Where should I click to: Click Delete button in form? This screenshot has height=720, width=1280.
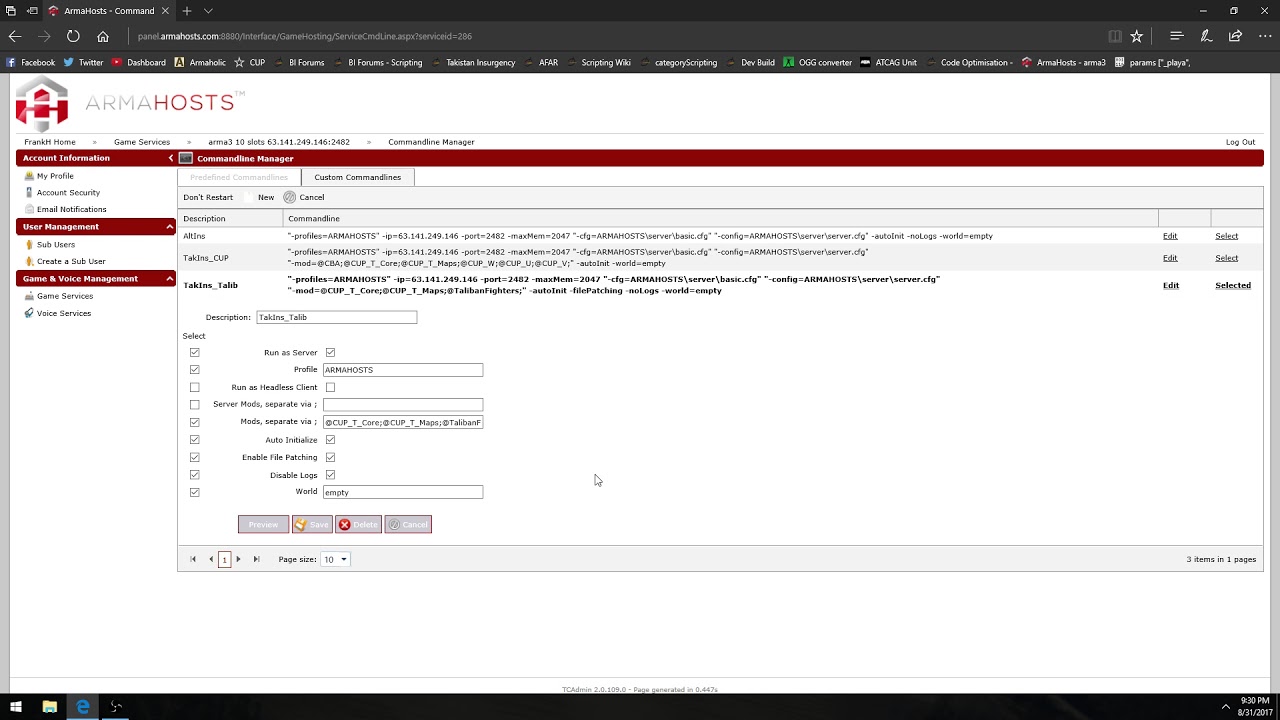pos(358,524)
